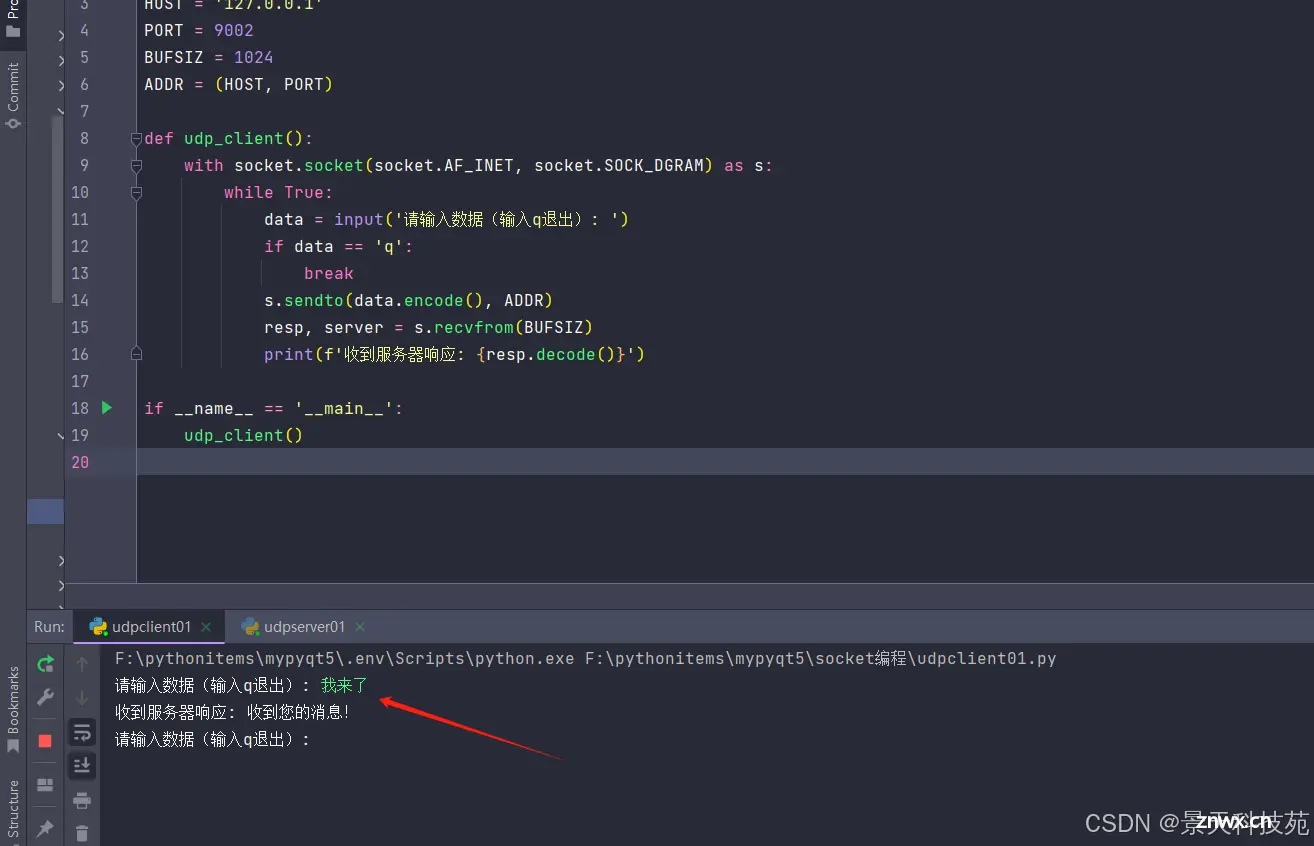Click 'BUFSIZ = 1024' code line
Screen dimensions: 1314x846
[x=209, y=57]
